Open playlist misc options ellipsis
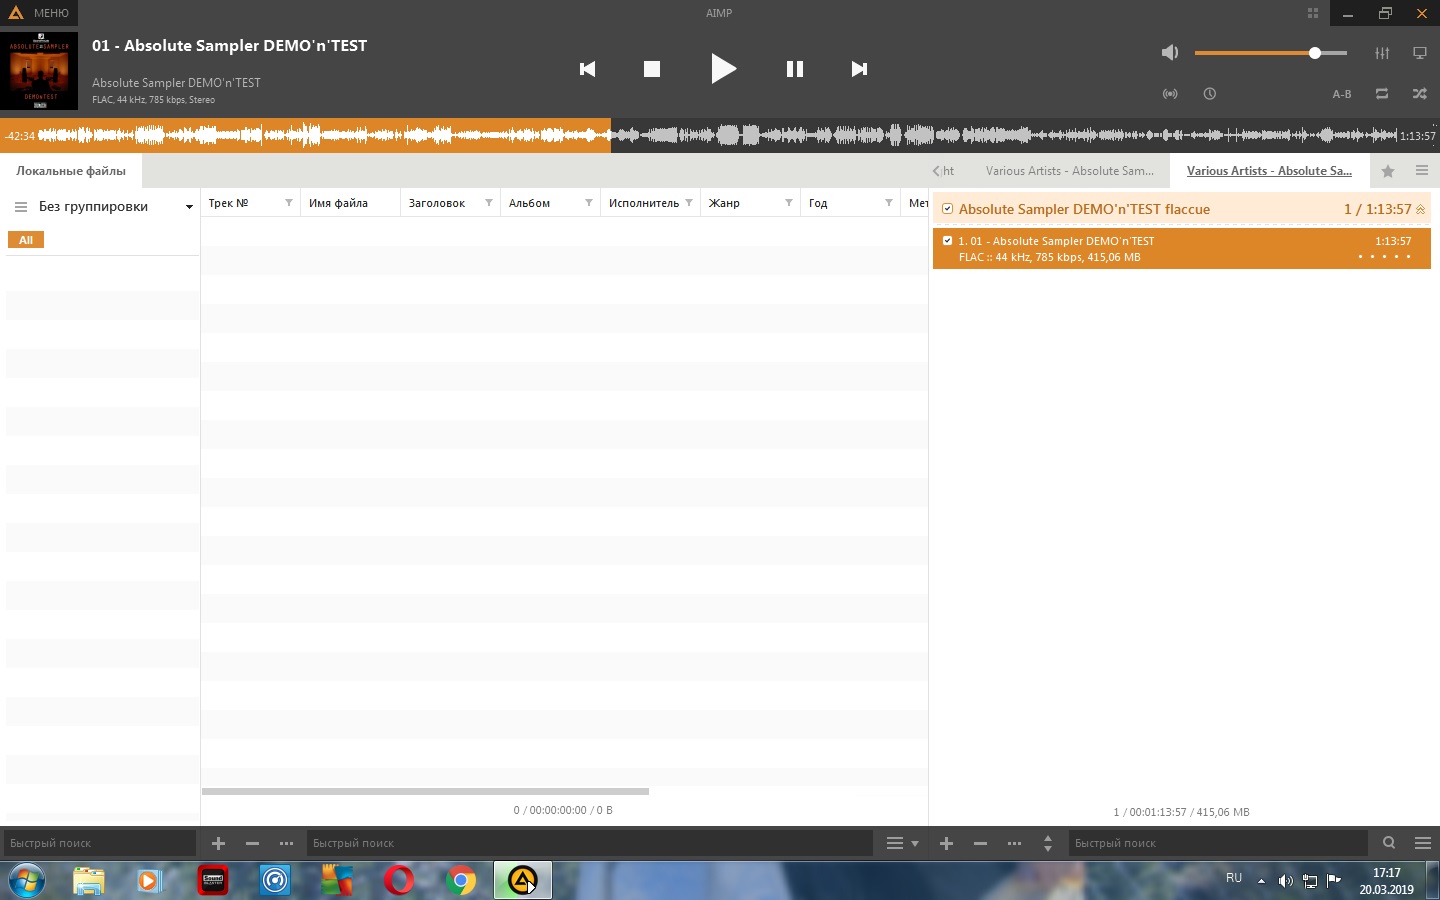This screenshot has width=1440, height=900. (x=1014, y=843)
